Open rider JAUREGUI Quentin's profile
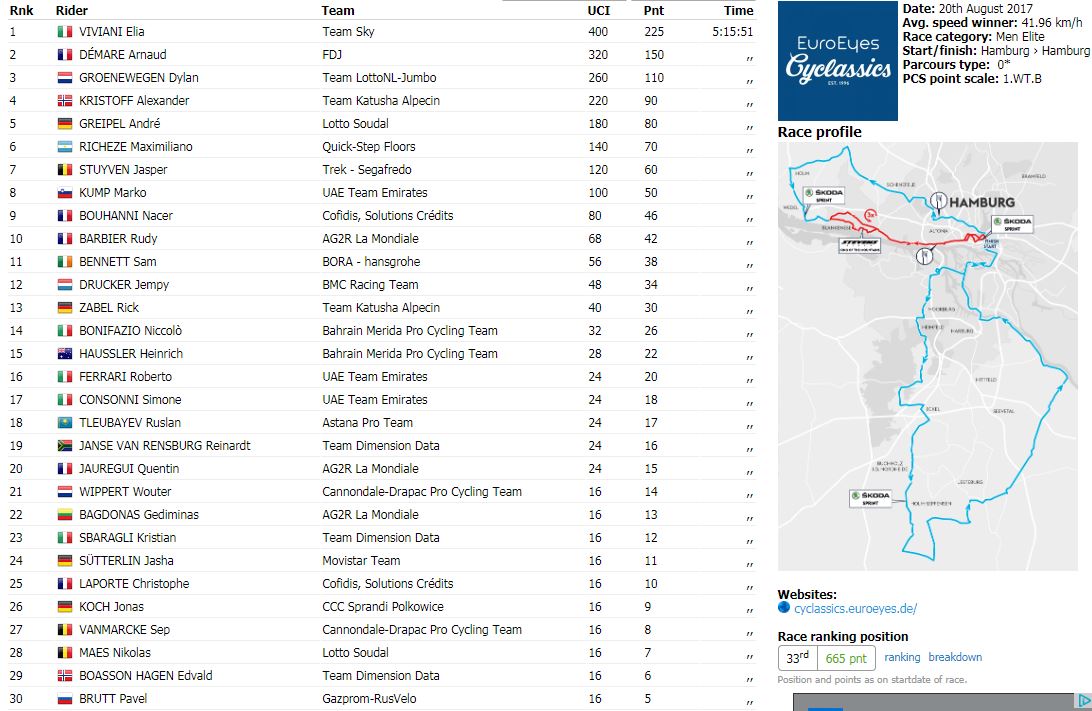Screen dimensions: 1092x711 point(129,468)
